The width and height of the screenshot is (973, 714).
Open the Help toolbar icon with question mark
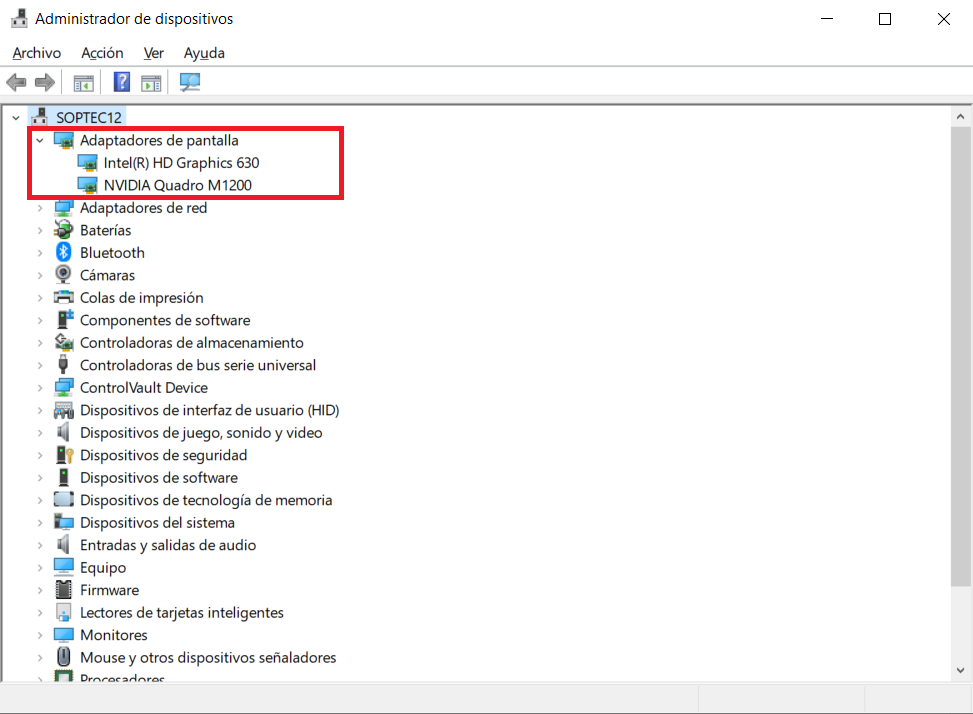[x=122, y=82]
